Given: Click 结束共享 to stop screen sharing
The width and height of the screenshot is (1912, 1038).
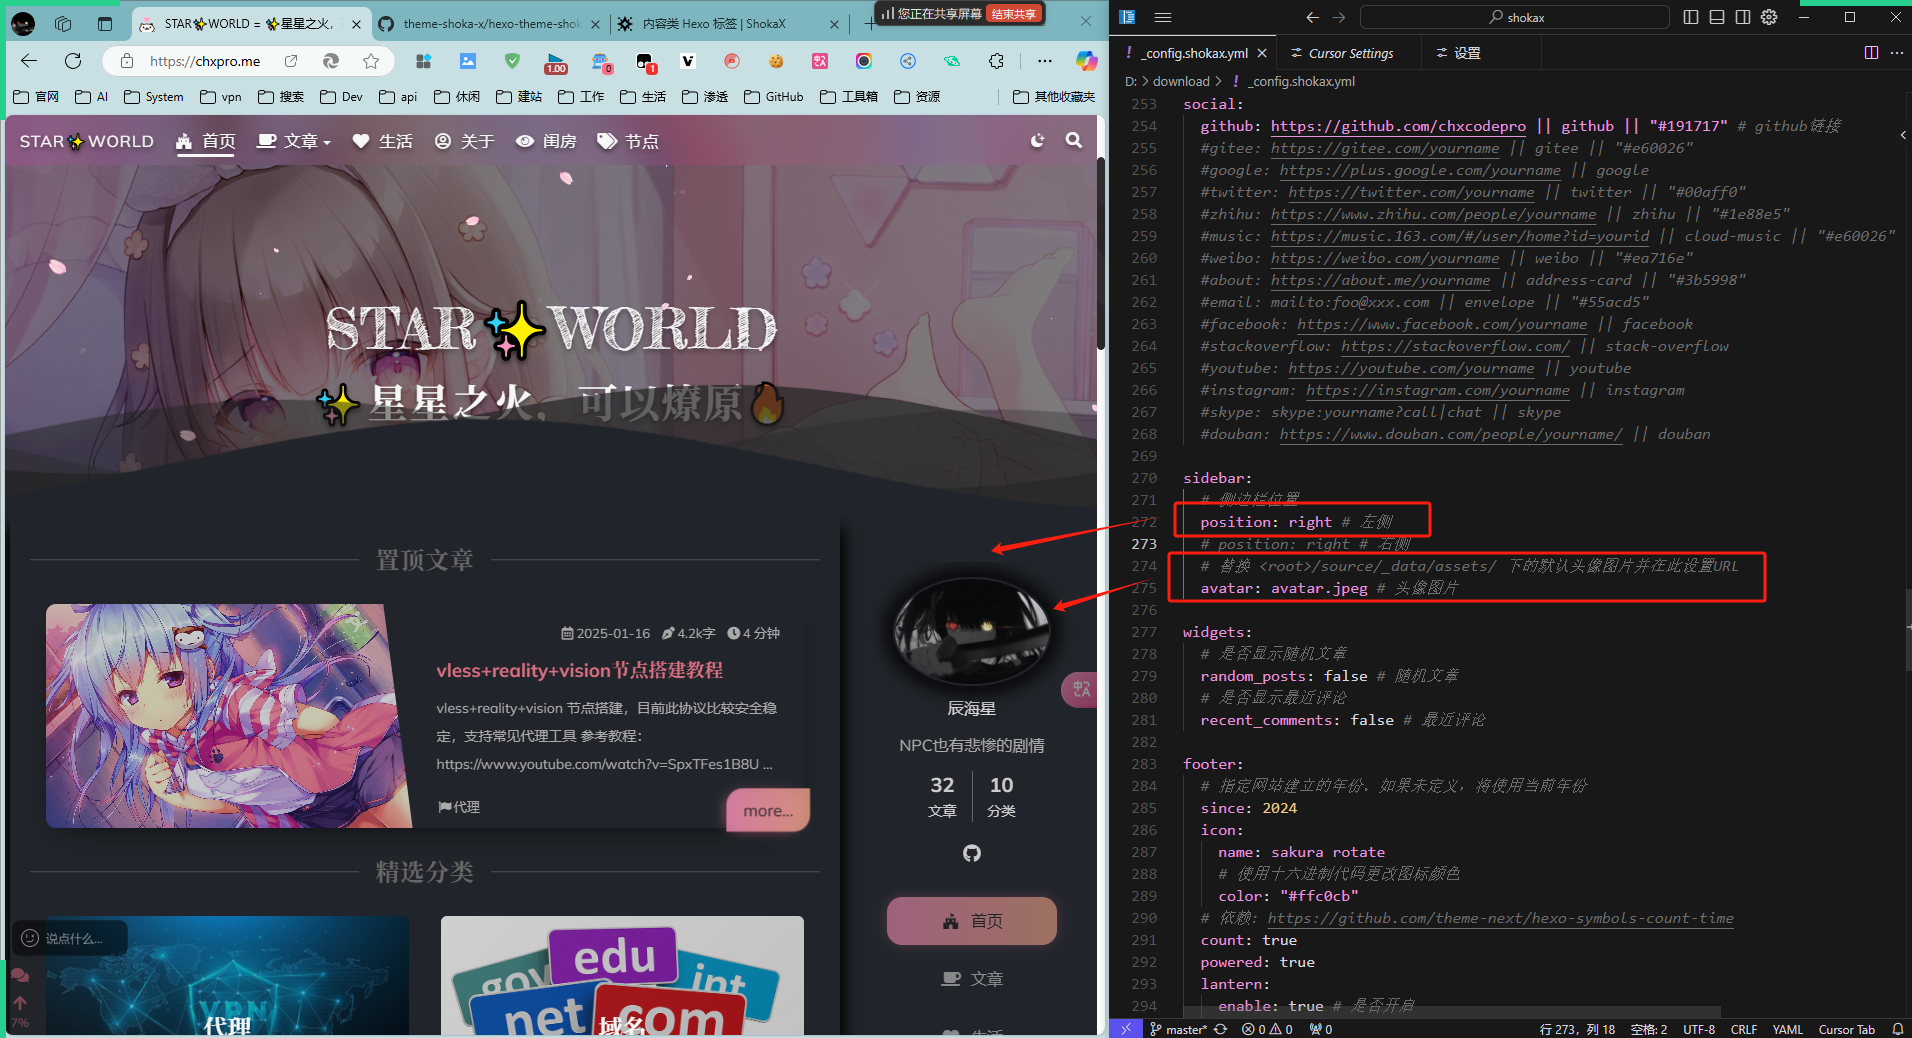Looking at the screenshot, I should pos(1014,14).
